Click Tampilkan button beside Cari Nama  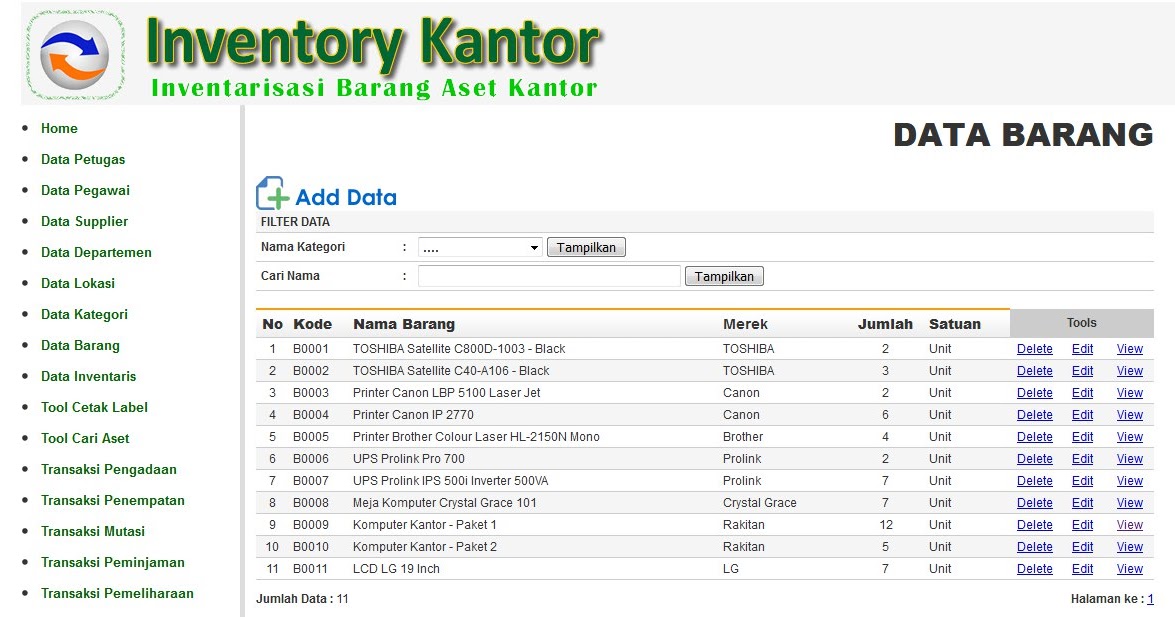tap(724, 277)
